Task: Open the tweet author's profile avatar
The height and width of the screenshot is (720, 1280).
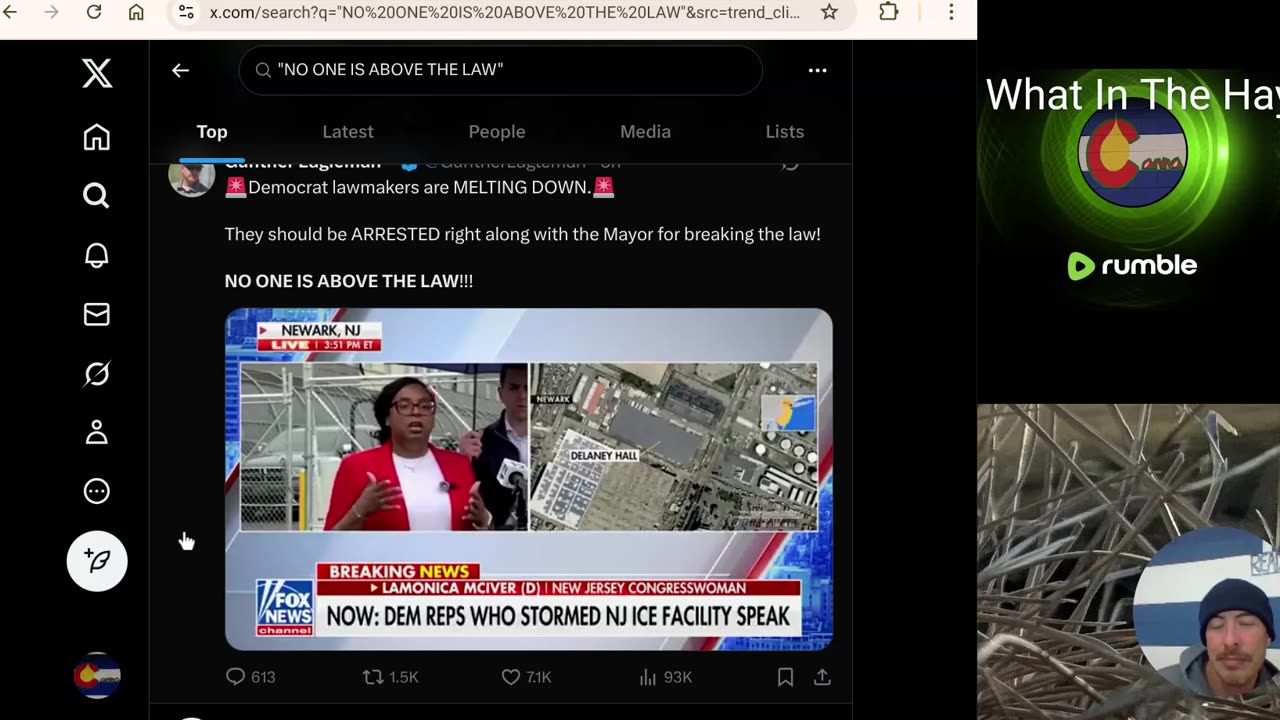Action: tap(191, 178)
